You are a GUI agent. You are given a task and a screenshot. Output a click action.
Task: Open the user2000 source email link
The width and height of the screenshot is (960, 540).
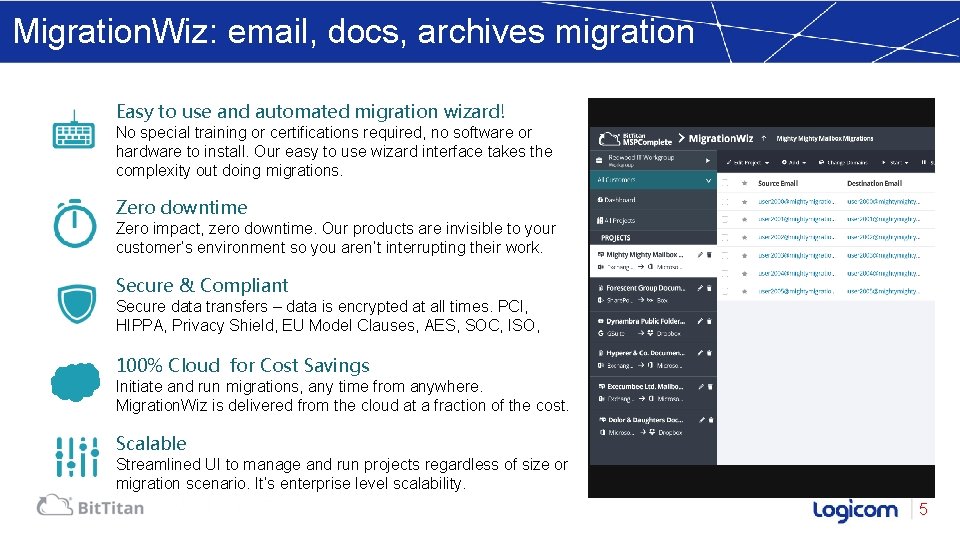click(796, 201)
